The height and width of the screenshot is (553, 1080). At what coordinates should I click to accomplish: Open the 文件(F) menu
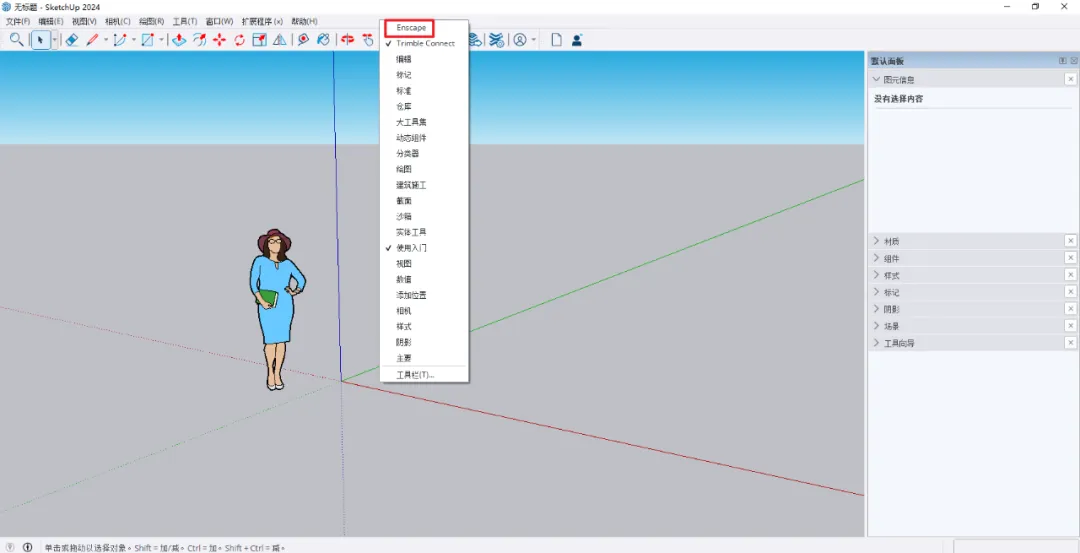[18, 21]
